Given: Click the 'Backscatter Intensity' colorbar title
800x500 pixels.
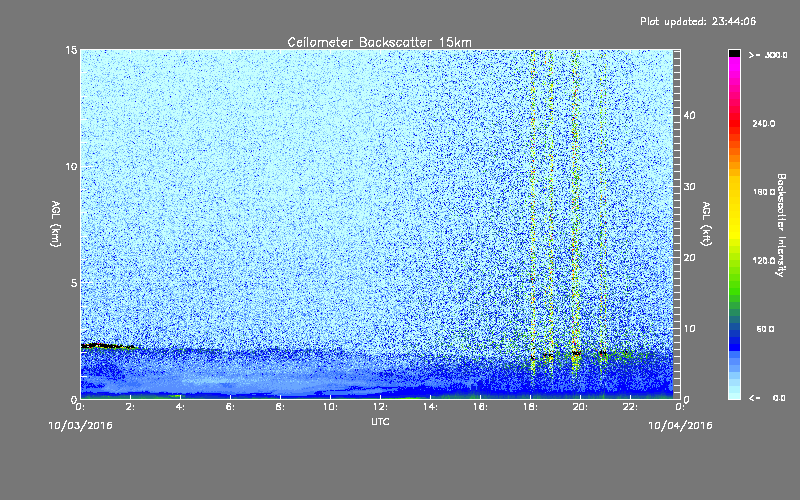Looking at the screenshot, I should coord(781,225).
